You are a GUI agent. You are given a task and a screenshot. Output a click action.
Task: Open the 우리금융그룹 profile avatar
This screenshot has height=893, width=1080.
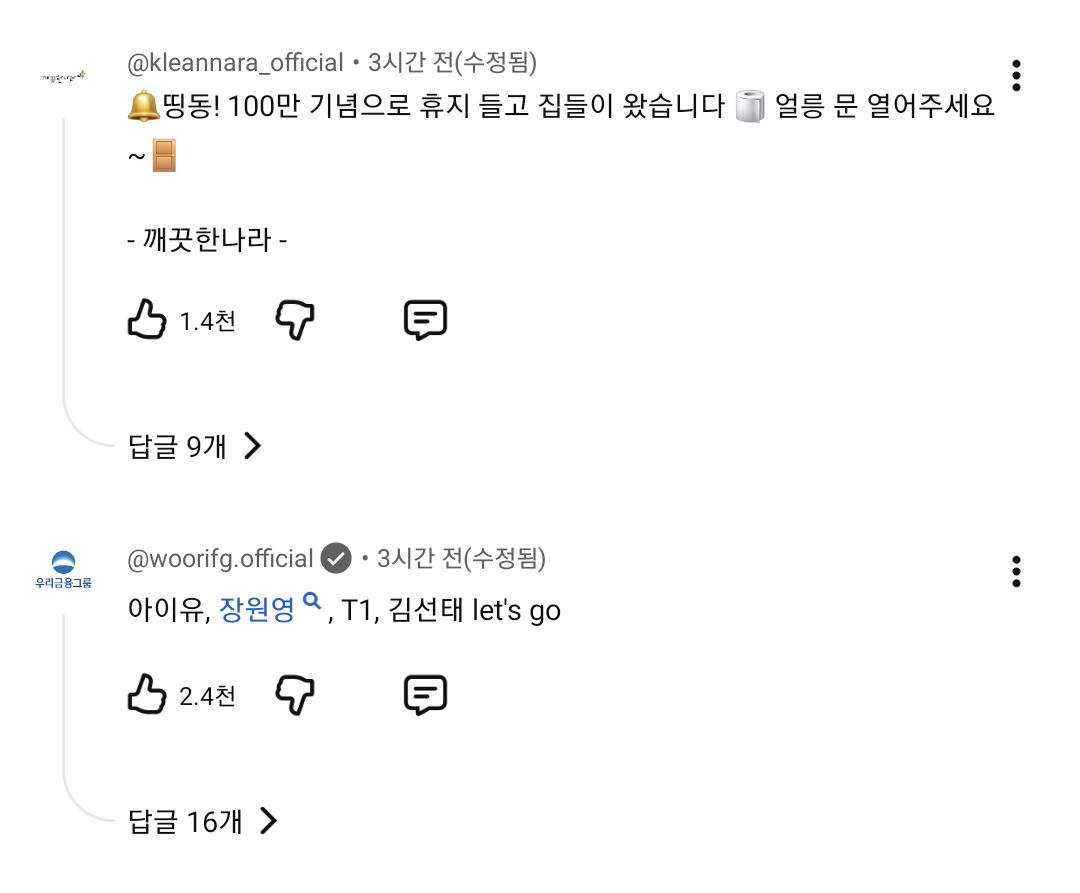coord(63,570)
